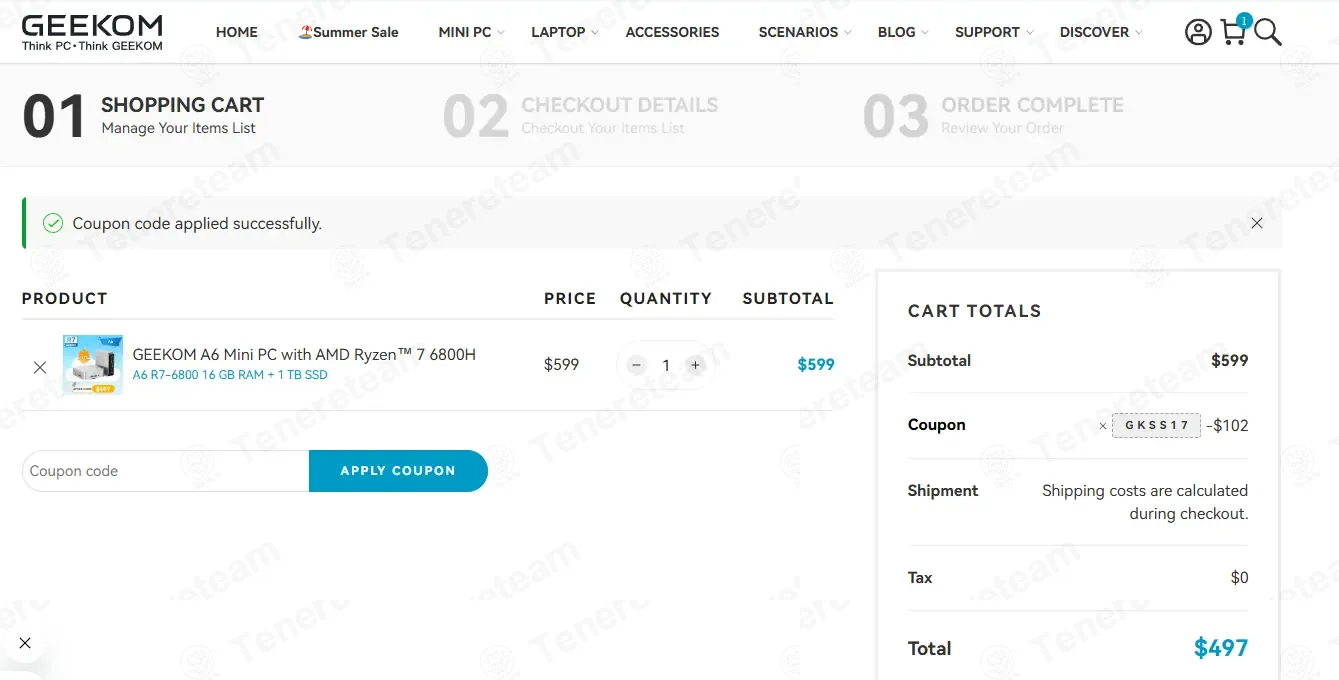Dismiss the coupon success notification

click(1257, 223)
